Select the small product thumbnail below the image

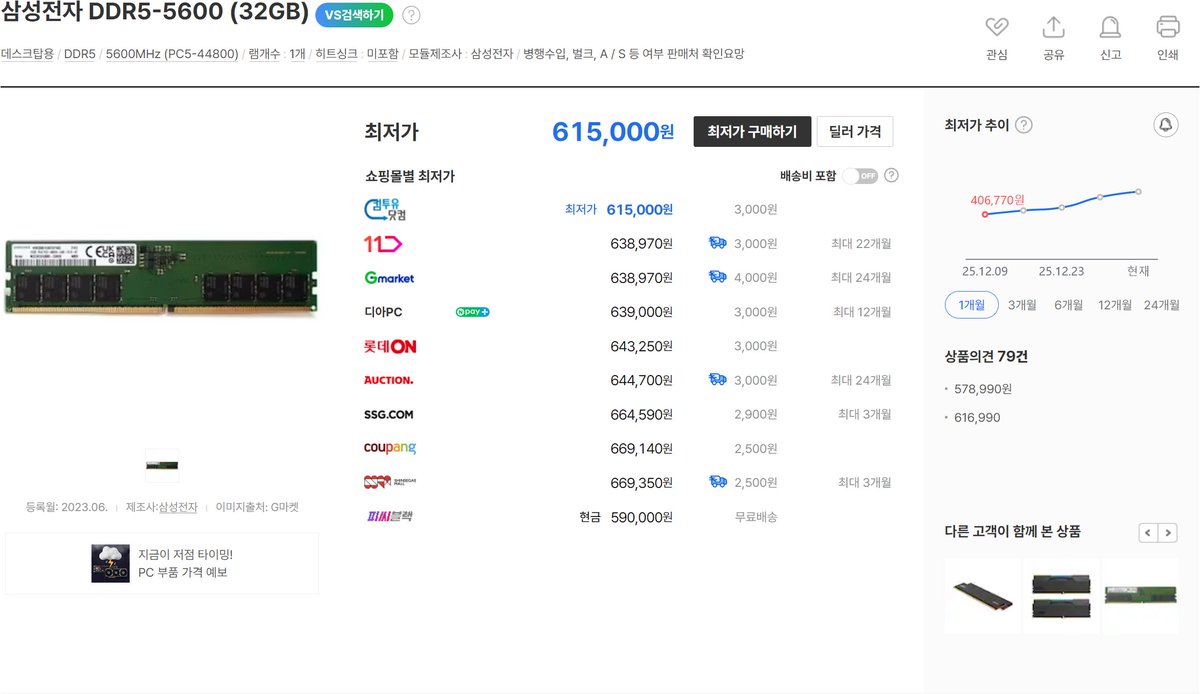coord(162,465)
